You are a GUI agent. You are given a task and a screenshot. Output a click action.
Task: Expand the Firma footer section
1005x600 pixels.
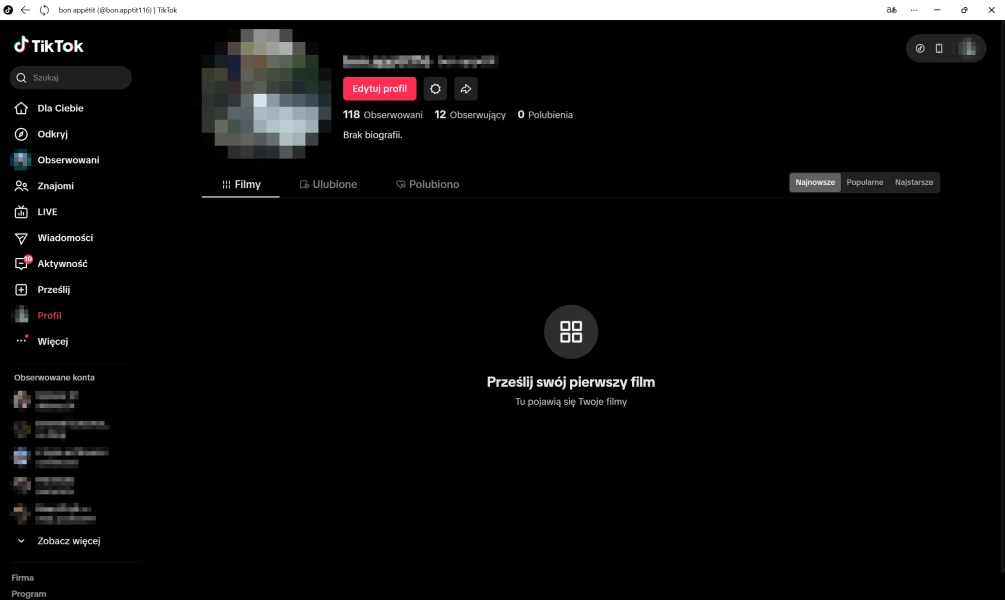[x=23, y=577]
